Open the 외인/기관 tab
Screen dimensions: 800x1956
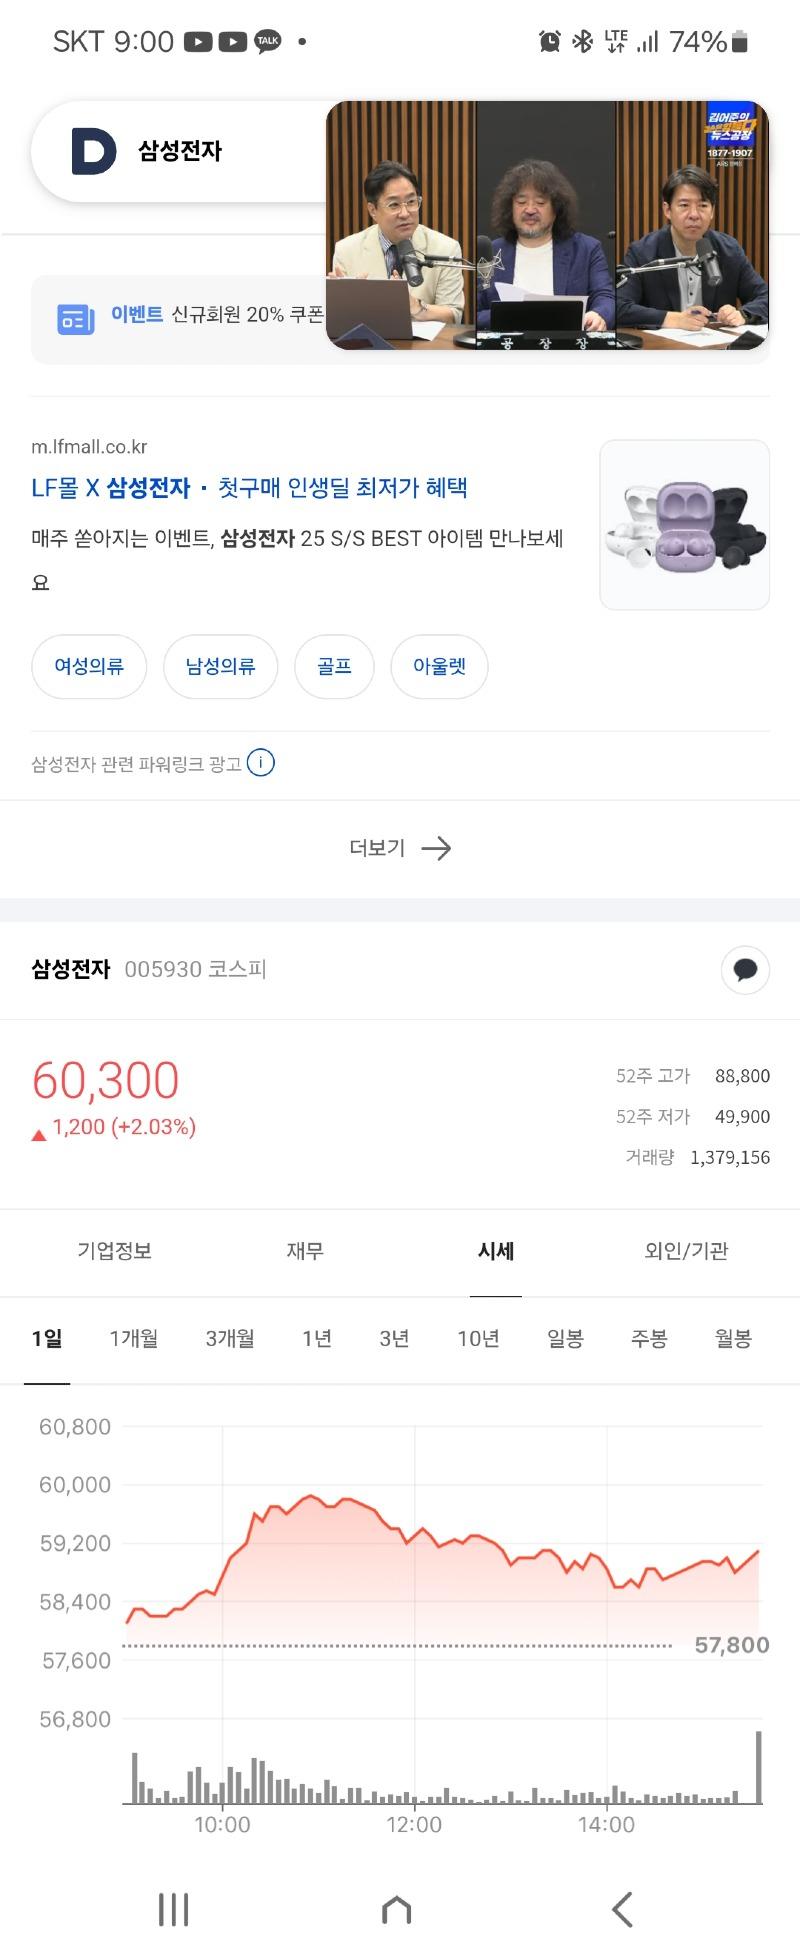click(686, 1251)
